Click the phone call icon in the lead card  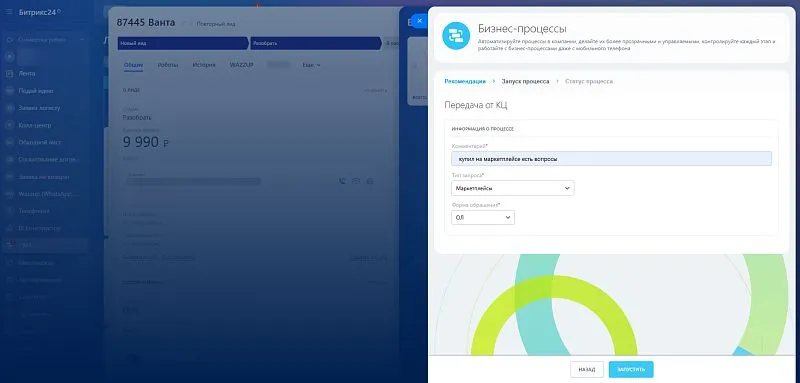(x=342, y=181)
